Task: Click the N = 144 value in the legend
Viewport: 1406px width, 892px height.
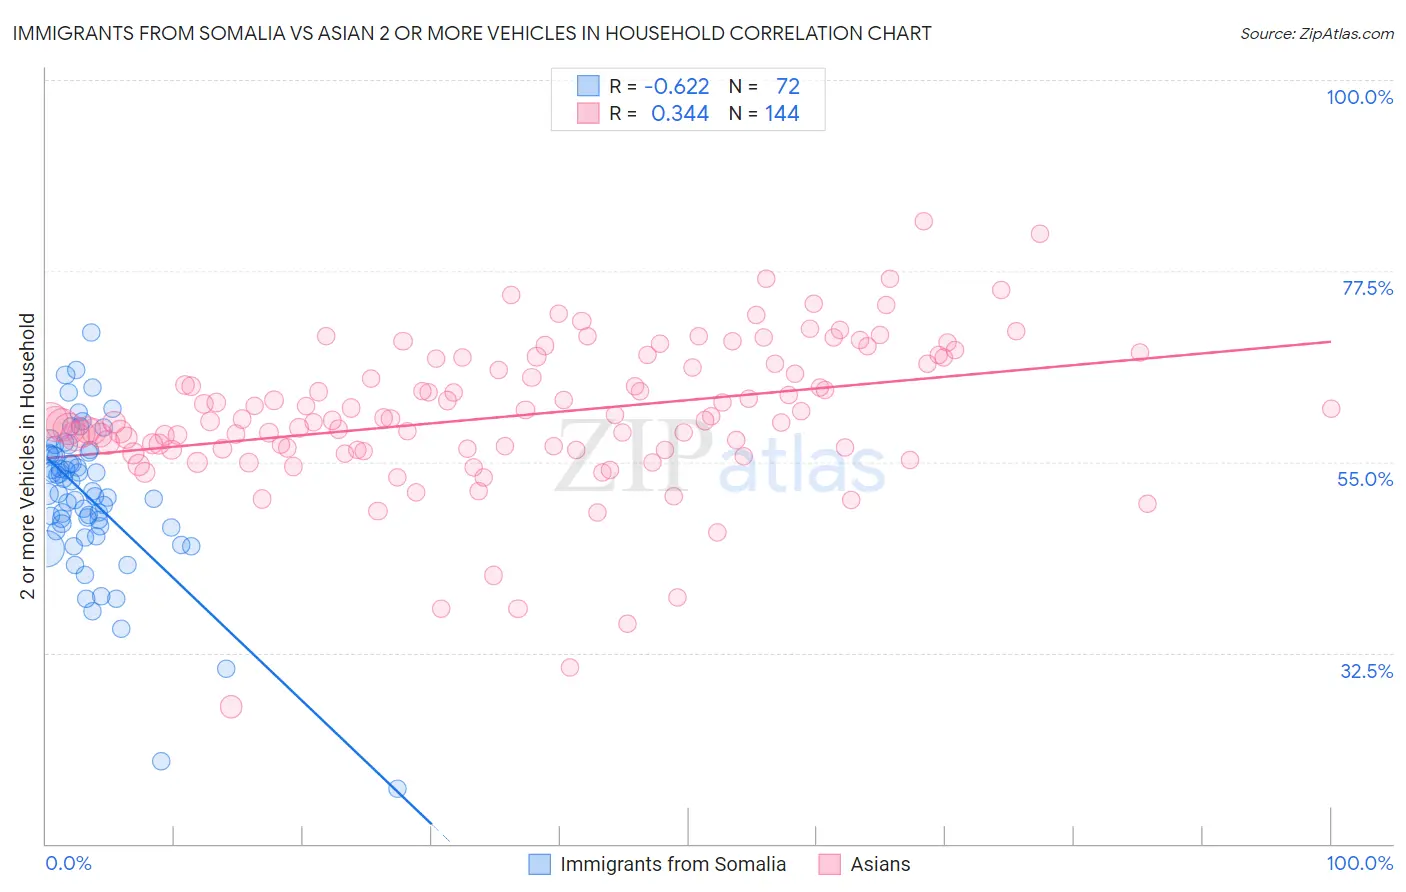Action: (x=764, y=113)
